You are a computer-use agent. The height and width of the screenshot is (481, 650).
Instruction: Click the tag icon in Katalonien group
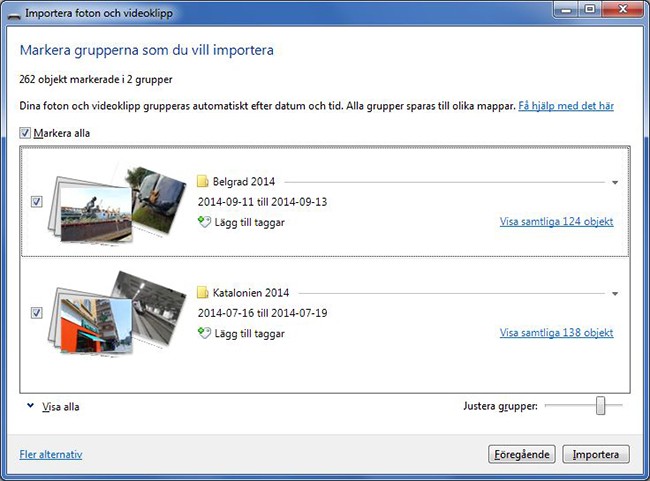tap(204, 333)
